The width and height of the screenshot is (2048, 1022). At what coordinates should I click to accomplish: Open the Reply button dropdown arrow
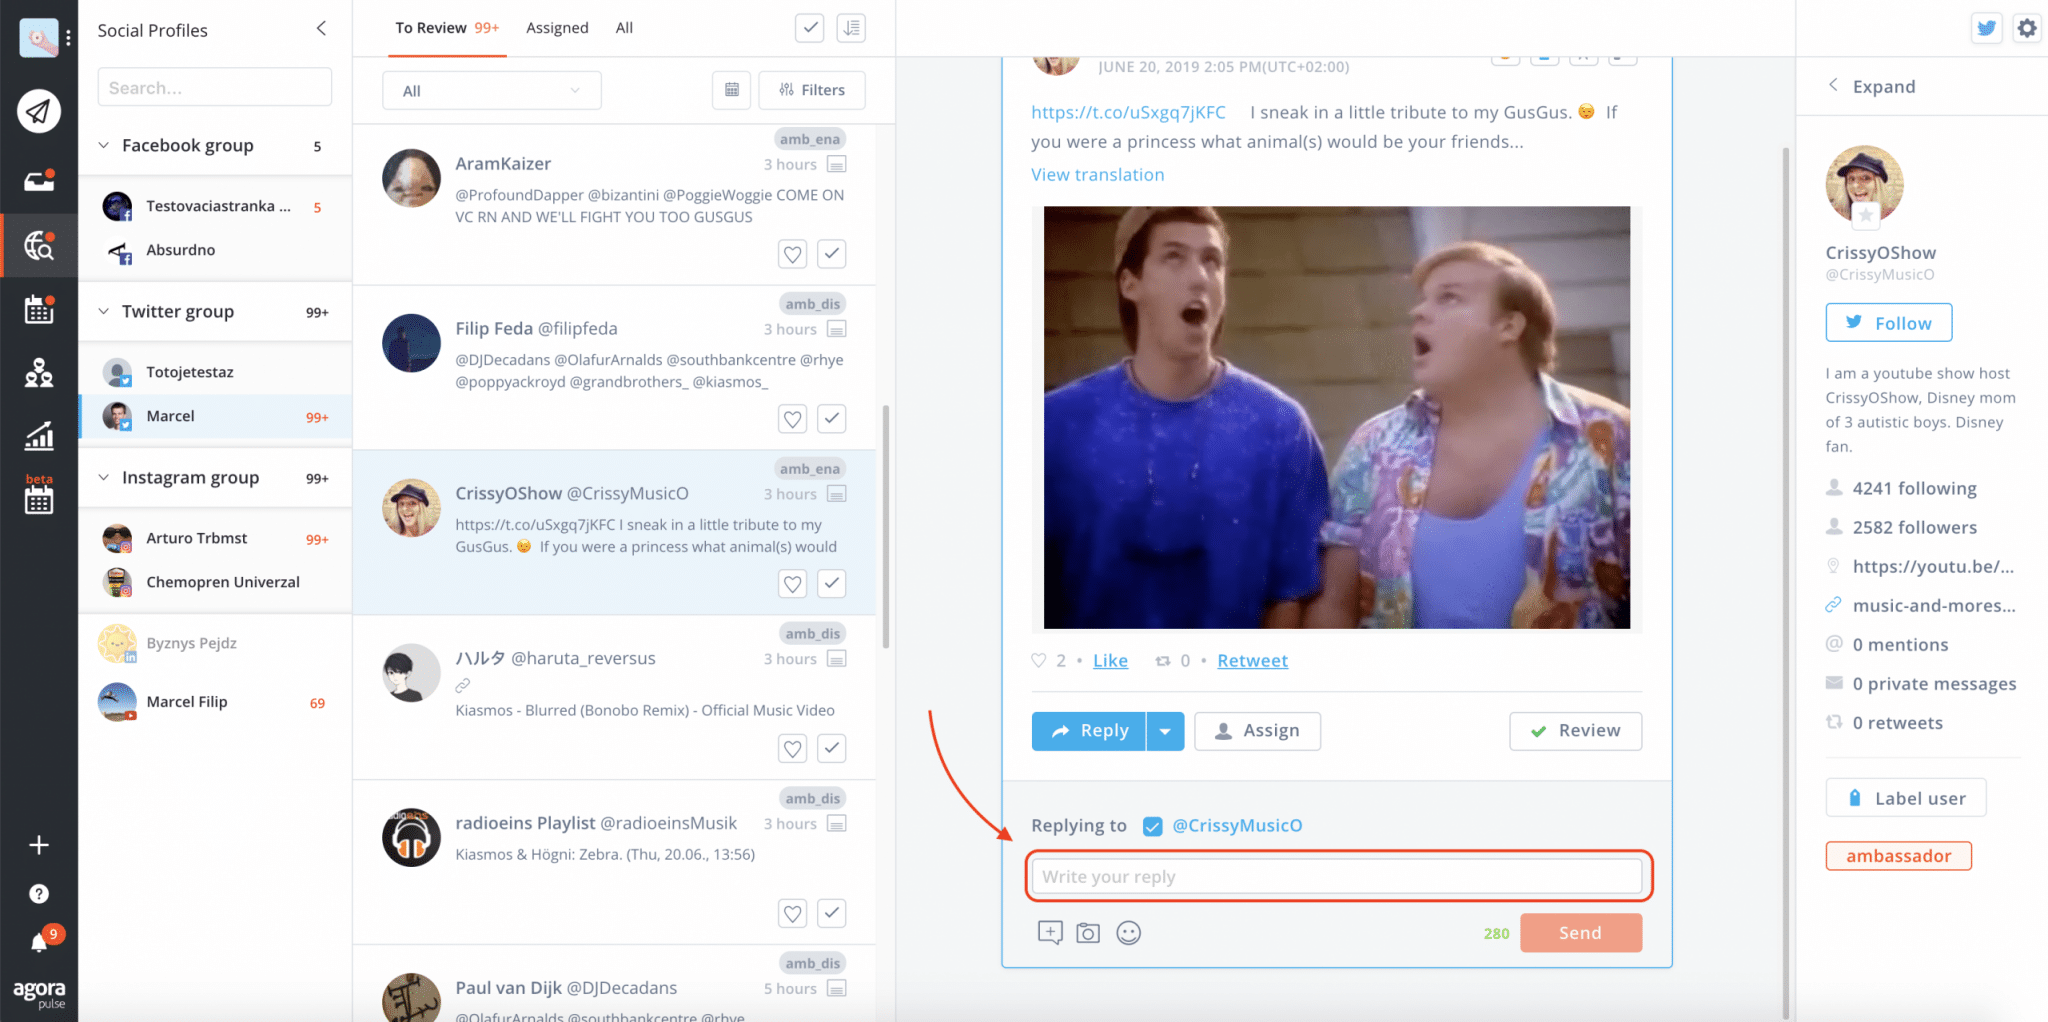point(1165,731)
